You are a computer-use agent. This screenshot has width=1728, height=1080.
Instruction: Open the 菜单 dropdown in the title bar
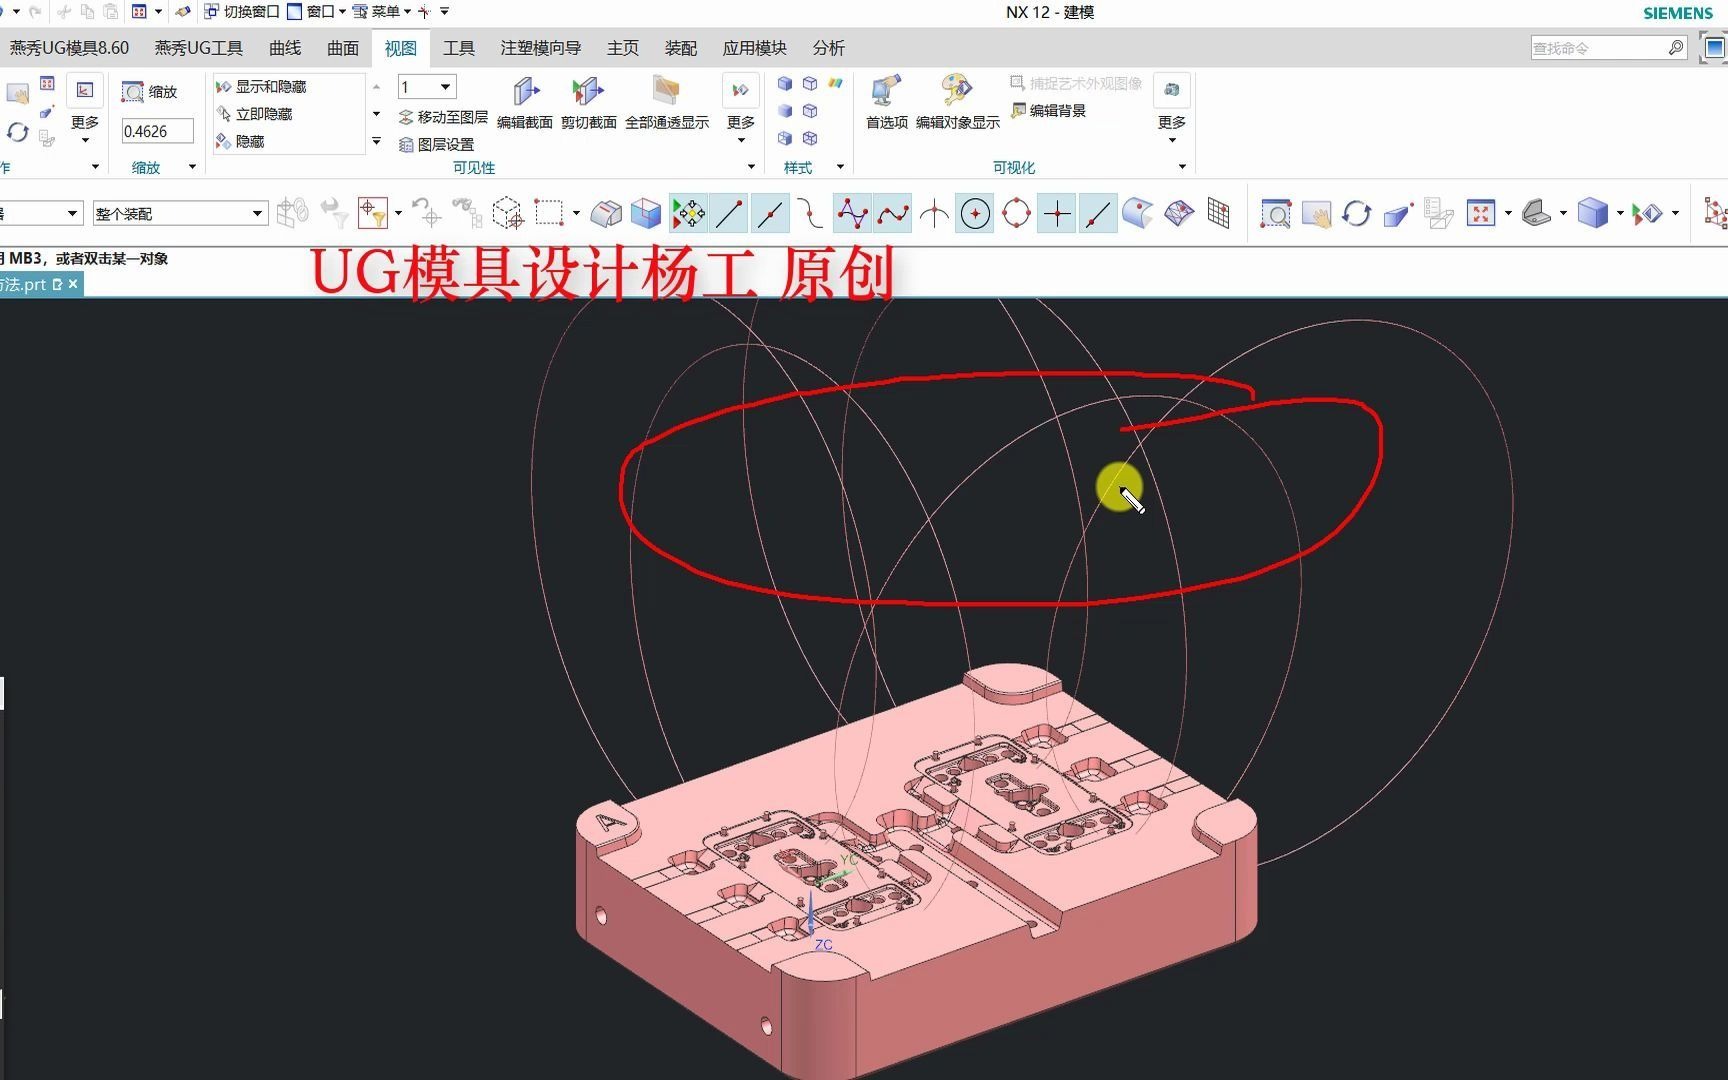pos(381,12)
